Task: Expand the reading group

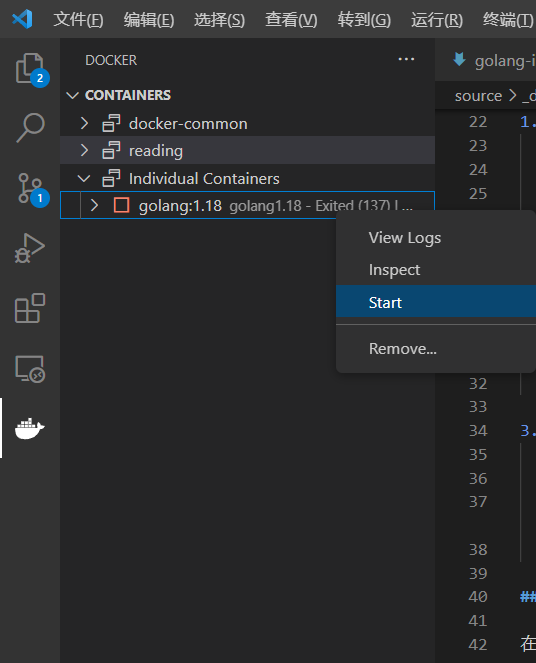Action: 85,151
